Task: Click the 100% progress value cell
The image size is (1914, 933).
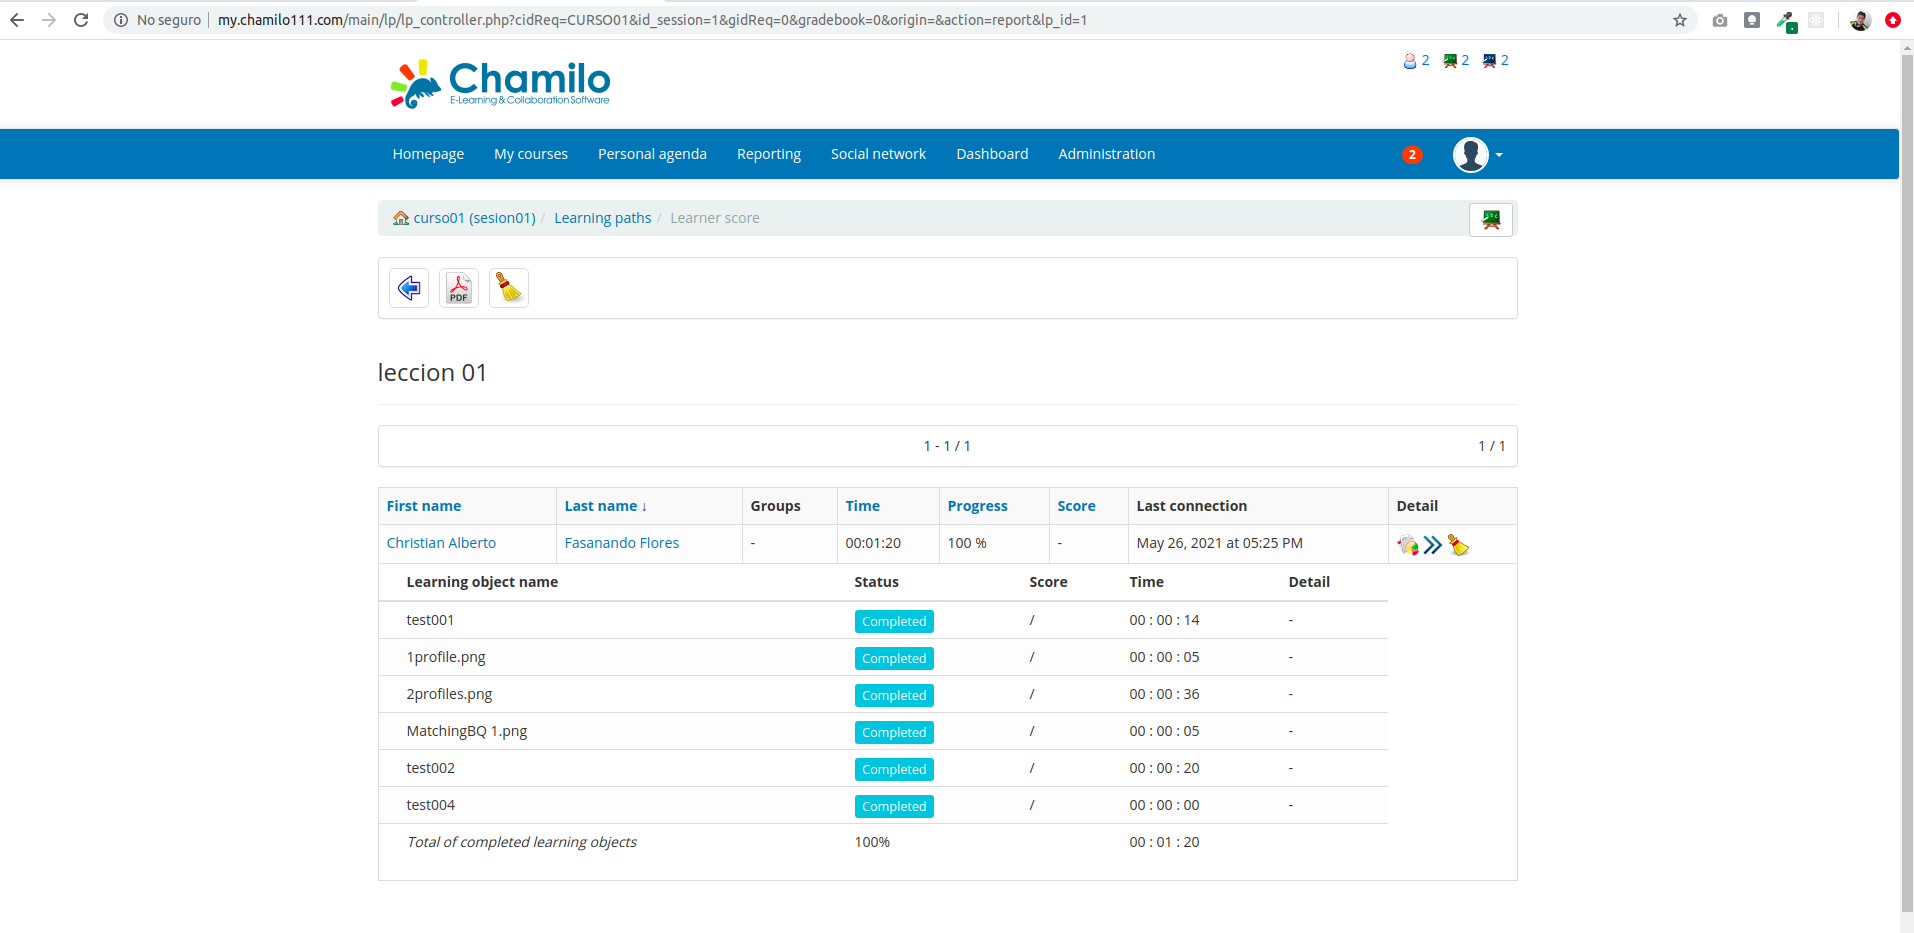Action: coord(966,543)
